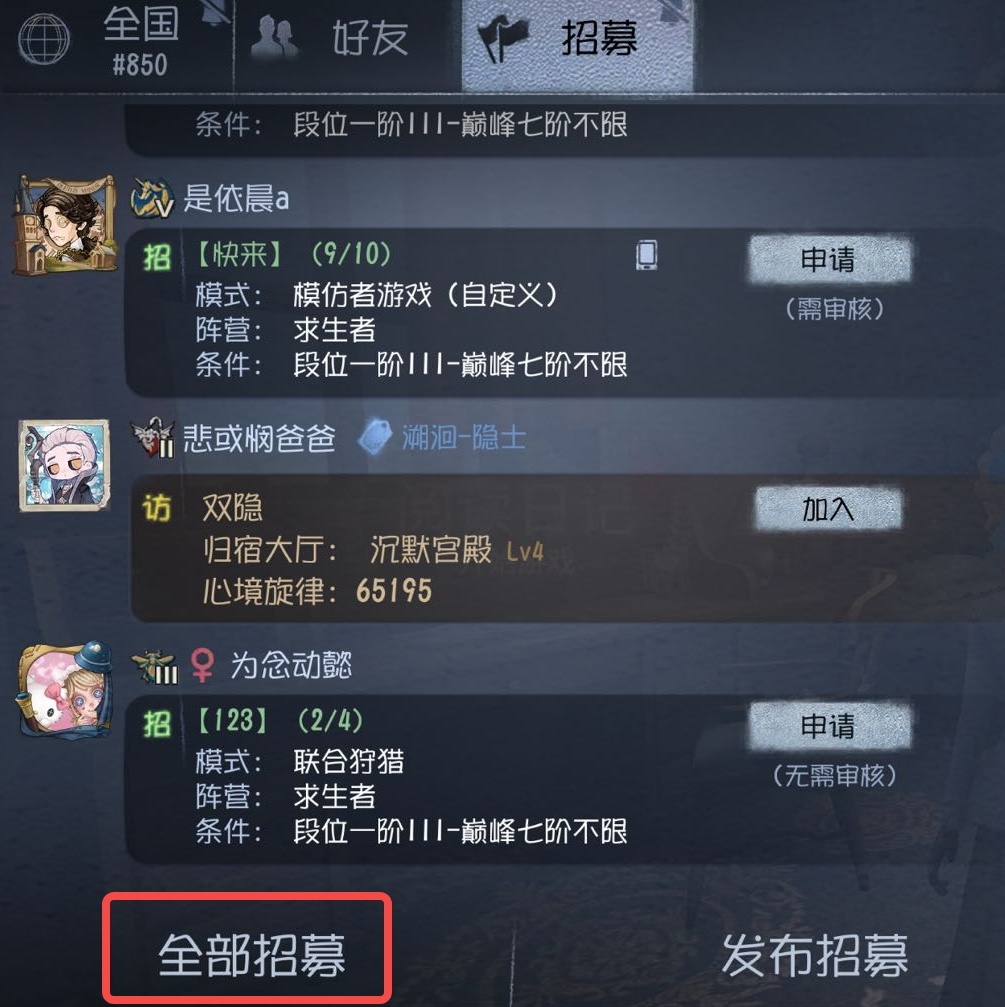Open the globe channel icon
This screenshot has width=1005, height=1007.
(44, 39)
